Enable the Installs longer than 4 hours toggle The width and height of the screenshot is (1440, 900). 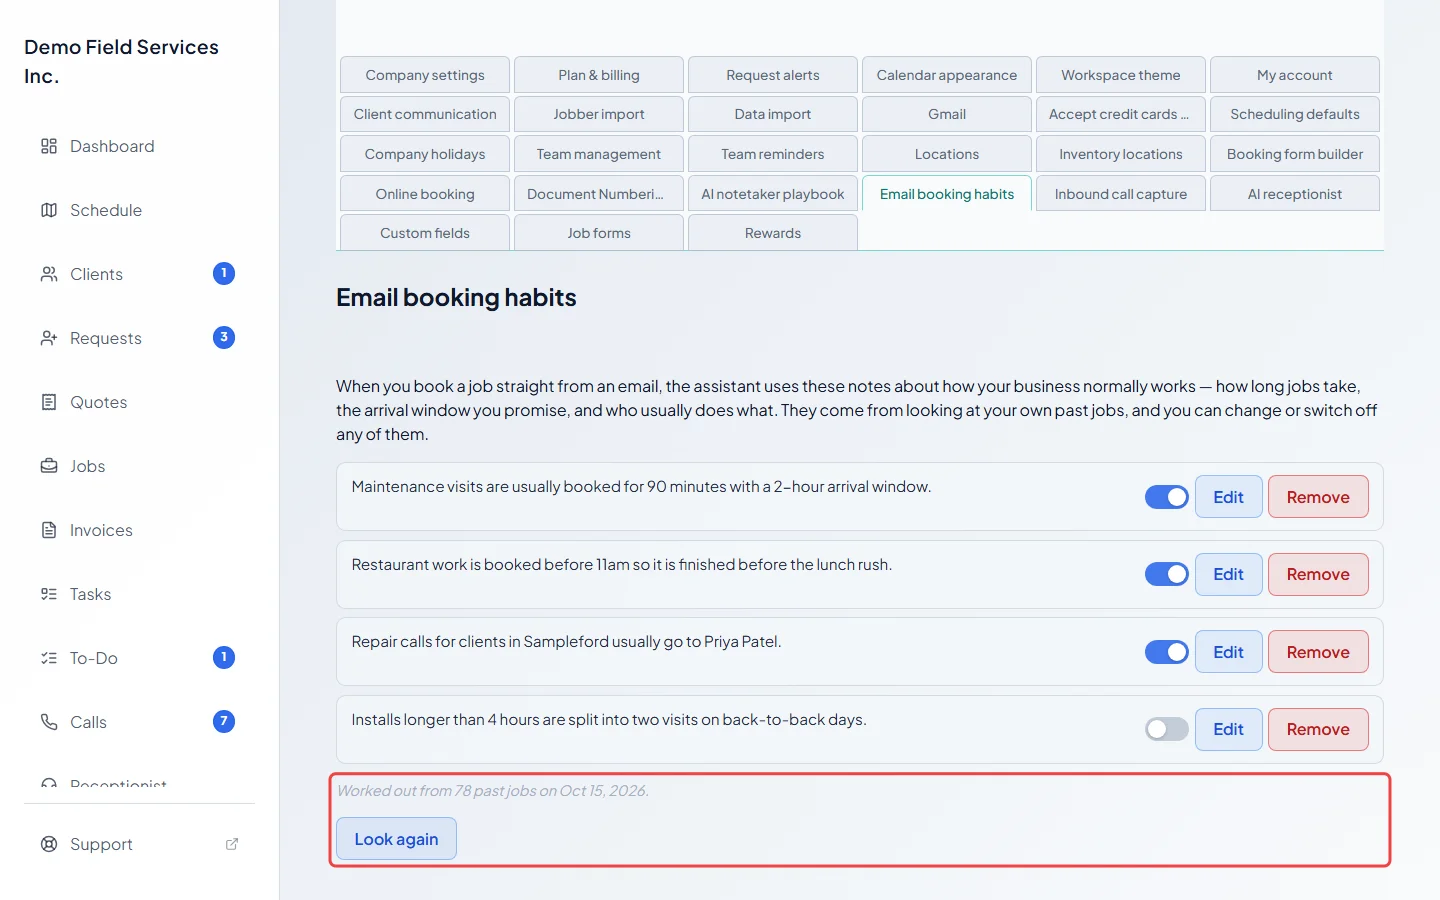coord(1167,729)
